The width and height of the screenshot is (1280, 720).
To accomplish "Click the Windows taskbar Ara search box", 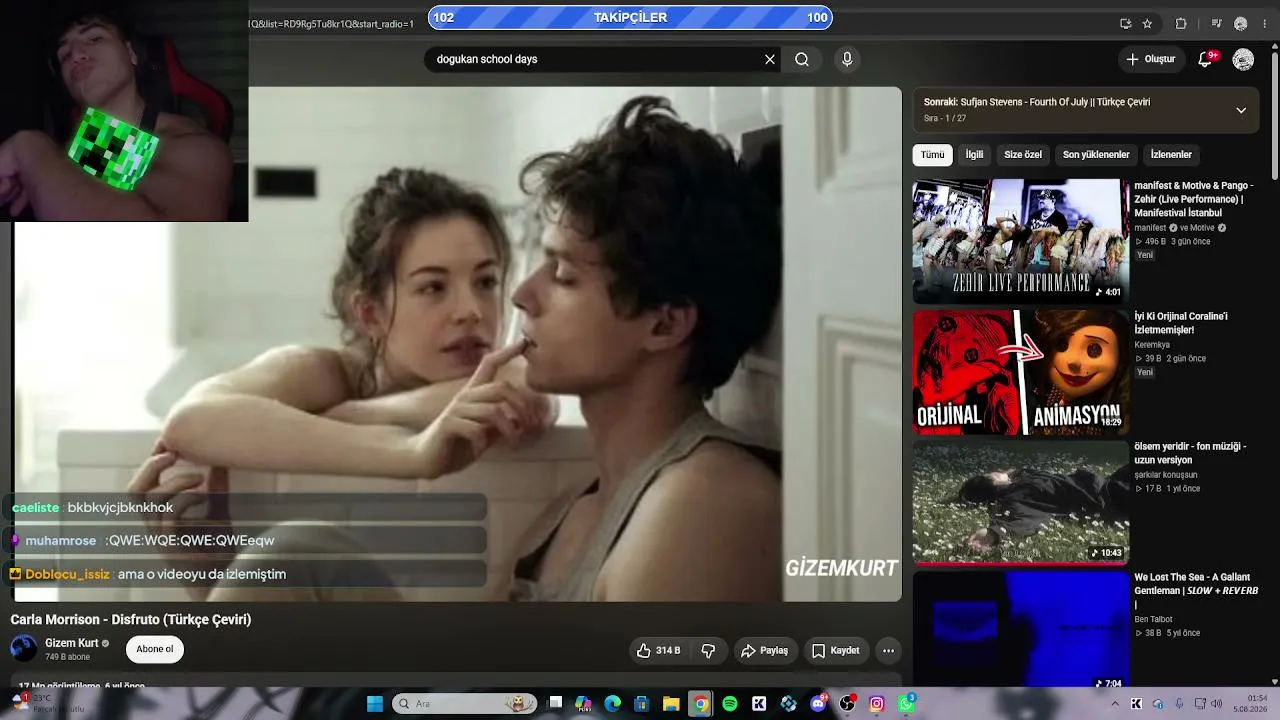I will [464, 704].
